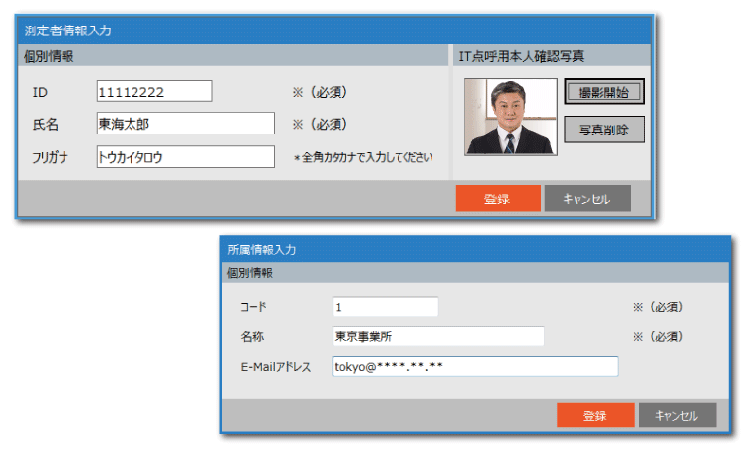
Task: Click the フリガナ label text
Action: tap(49, 157)
